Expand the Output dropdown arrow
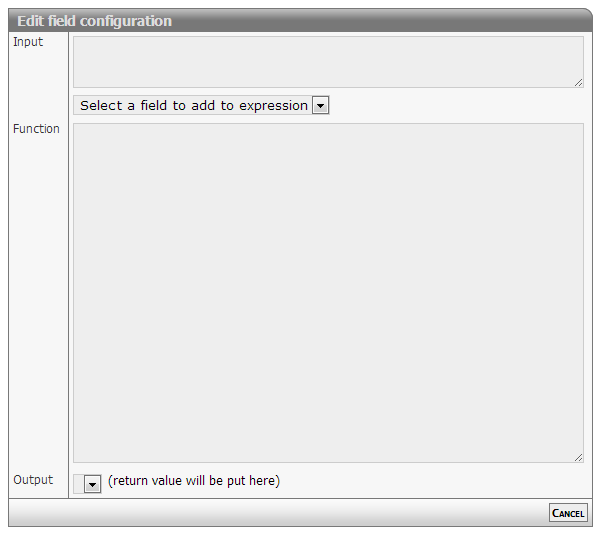The image size is (601, 533). (x=93, y=484)
